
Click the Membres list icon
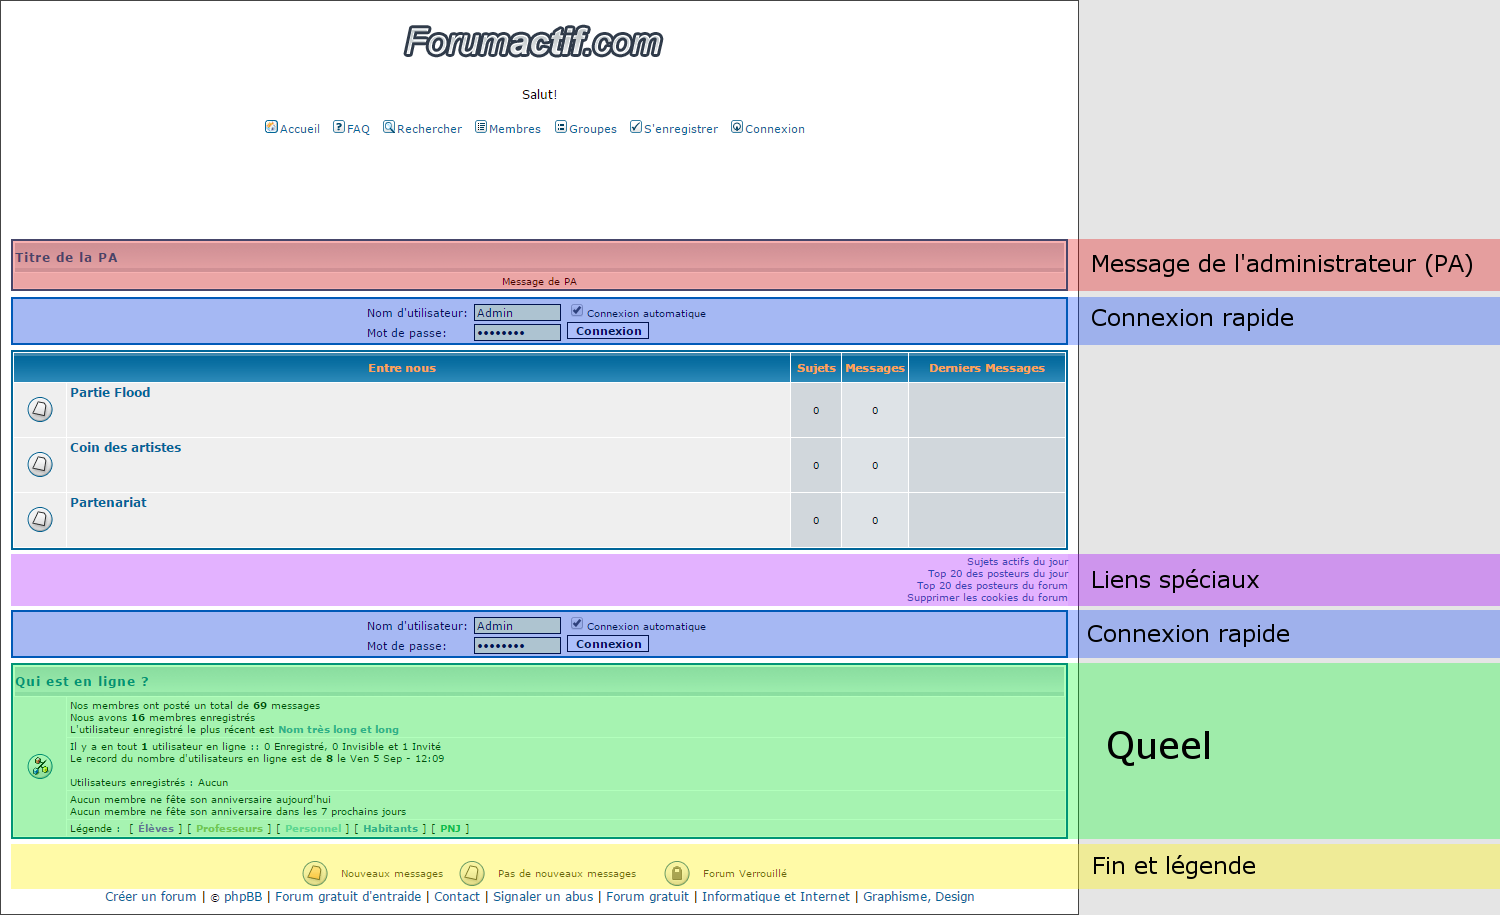(x=481, y=127)
